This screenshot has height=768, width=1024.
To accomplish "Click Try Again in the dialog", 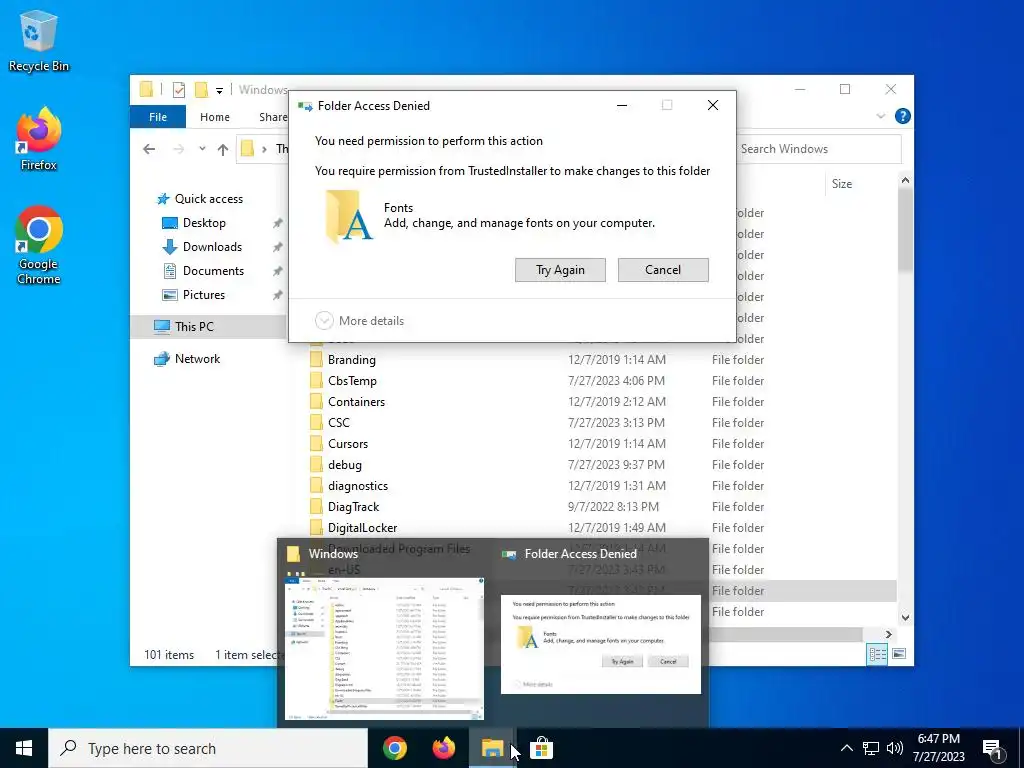I will pos(560,270).
